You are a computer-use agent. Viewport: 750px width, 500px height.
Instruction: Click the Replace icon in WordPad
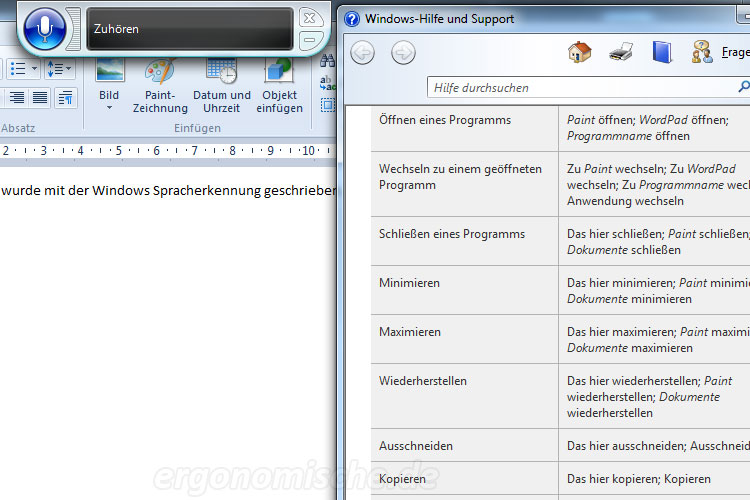pyautogui.click(x=328, y=83)
